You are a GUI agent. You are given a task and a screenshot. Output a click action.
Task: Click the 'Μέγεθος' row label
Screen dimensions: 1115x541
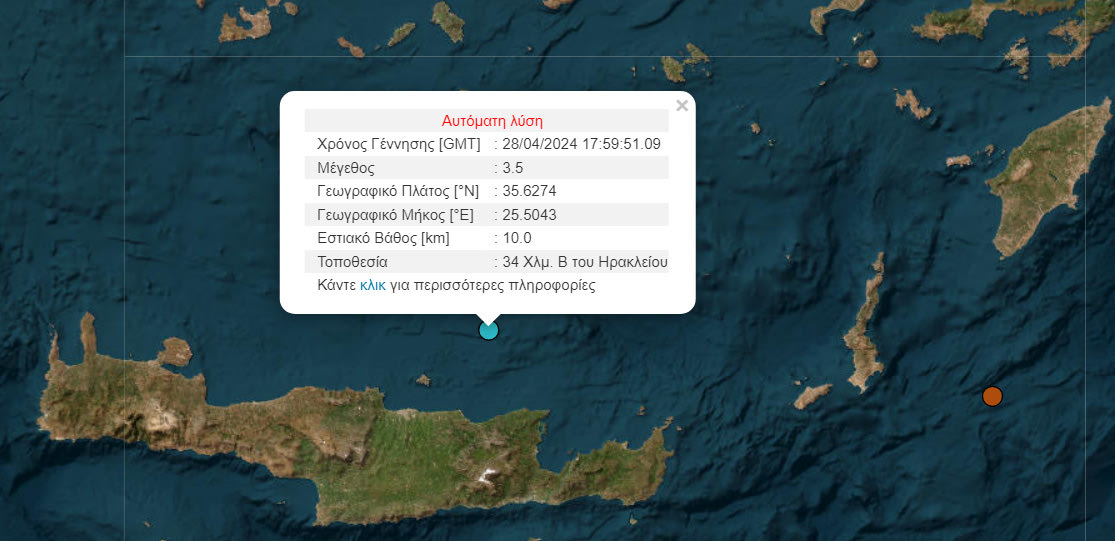345,167
